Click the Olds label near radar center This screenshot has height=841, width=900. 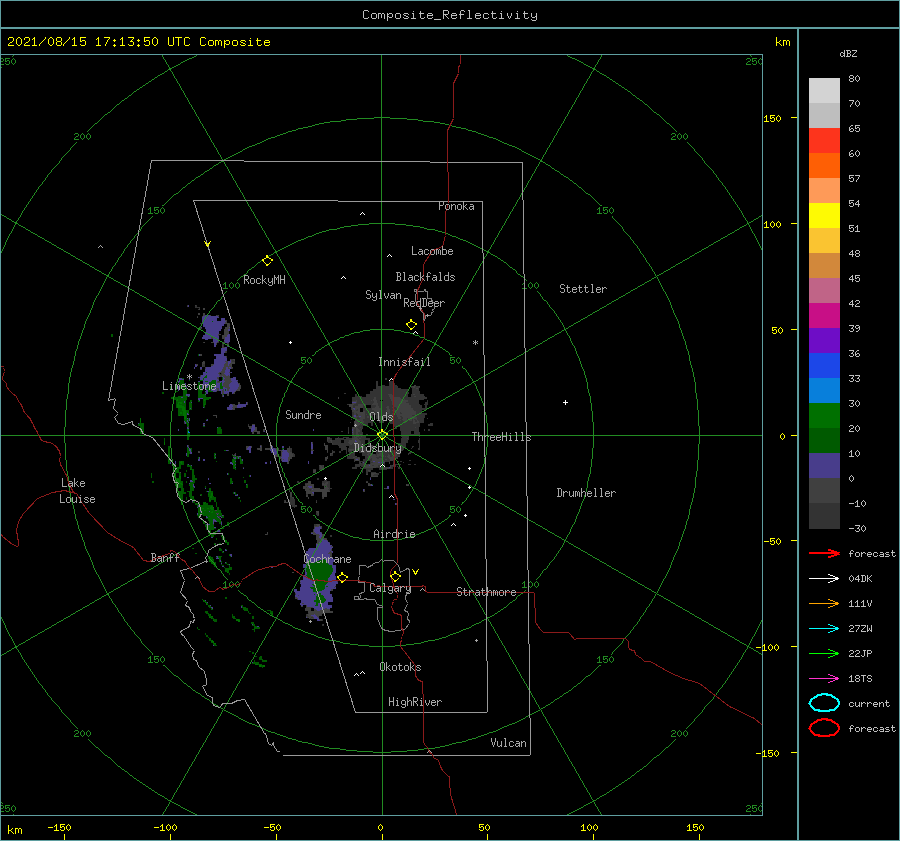[381, 417]
